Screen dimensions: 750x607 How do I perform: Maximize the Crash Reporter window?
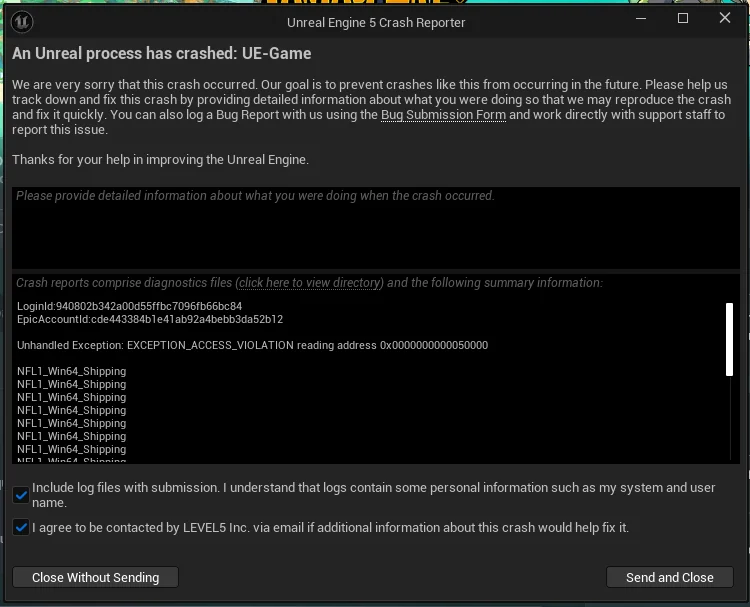(x=683, y=18)
